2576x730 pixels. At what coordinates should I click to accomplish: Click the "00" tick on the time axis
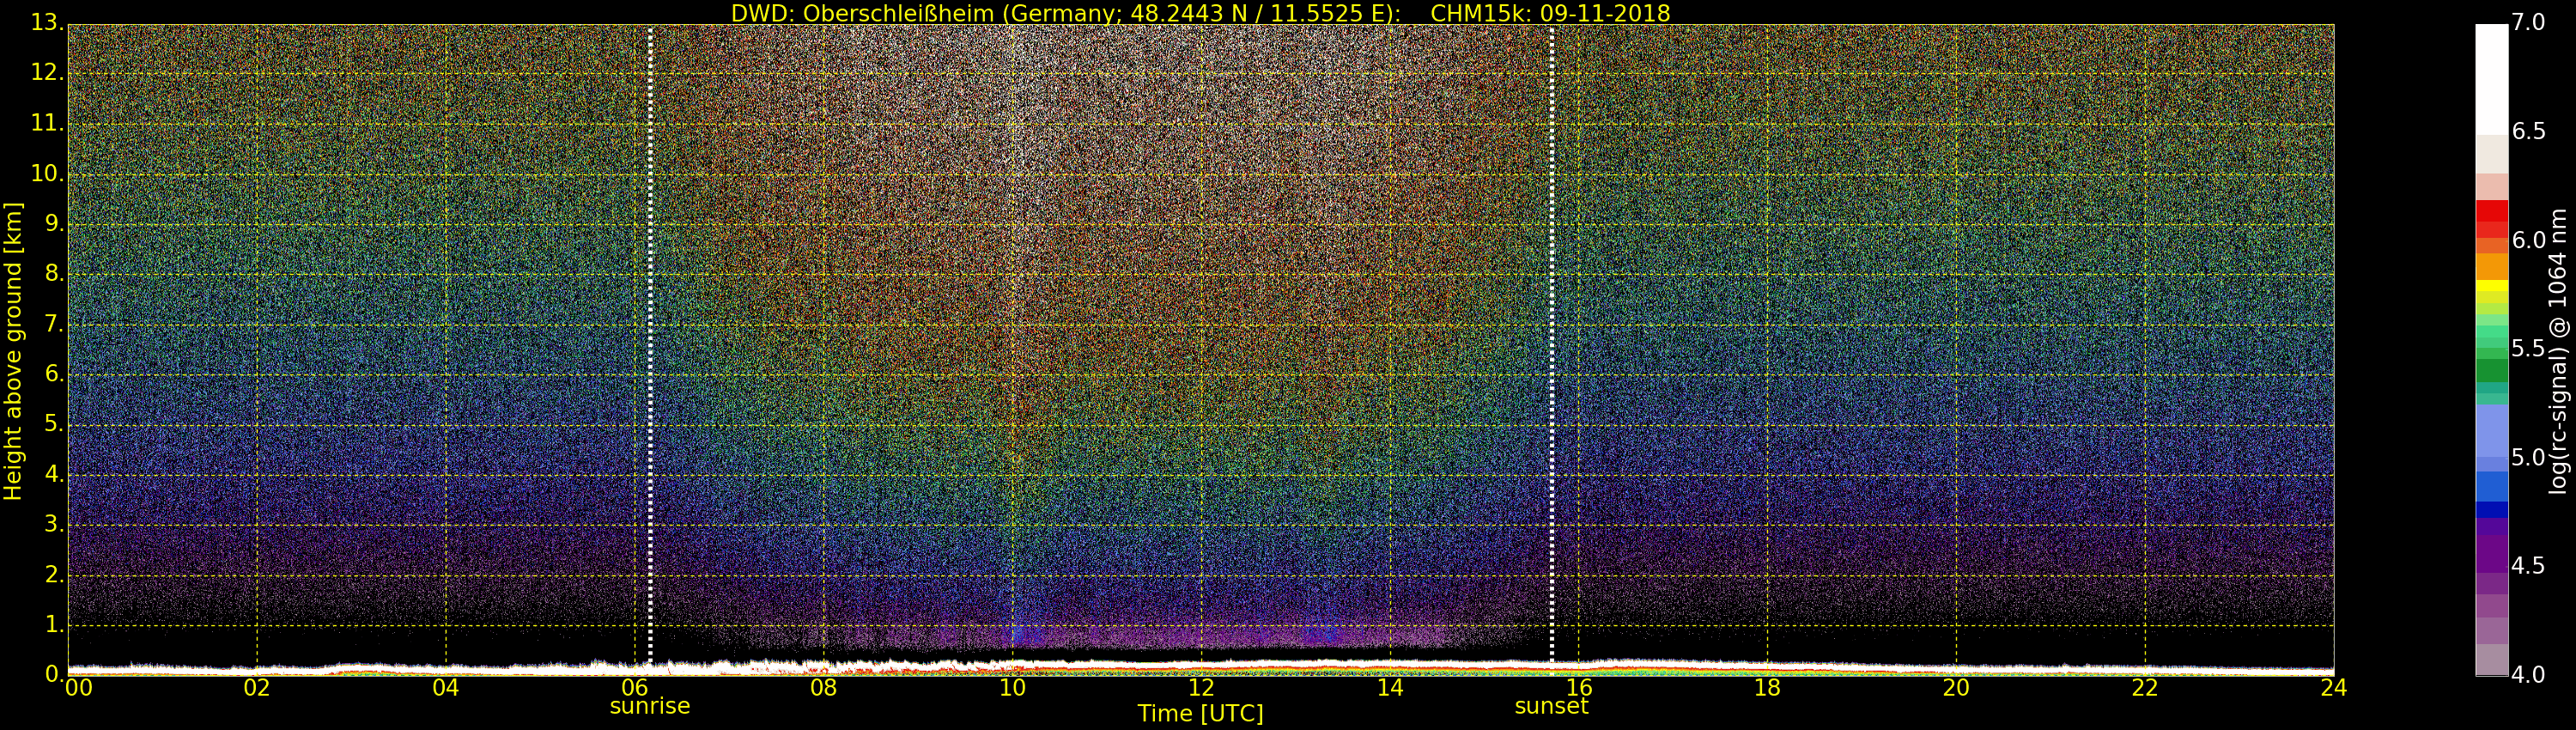[78, 688]
